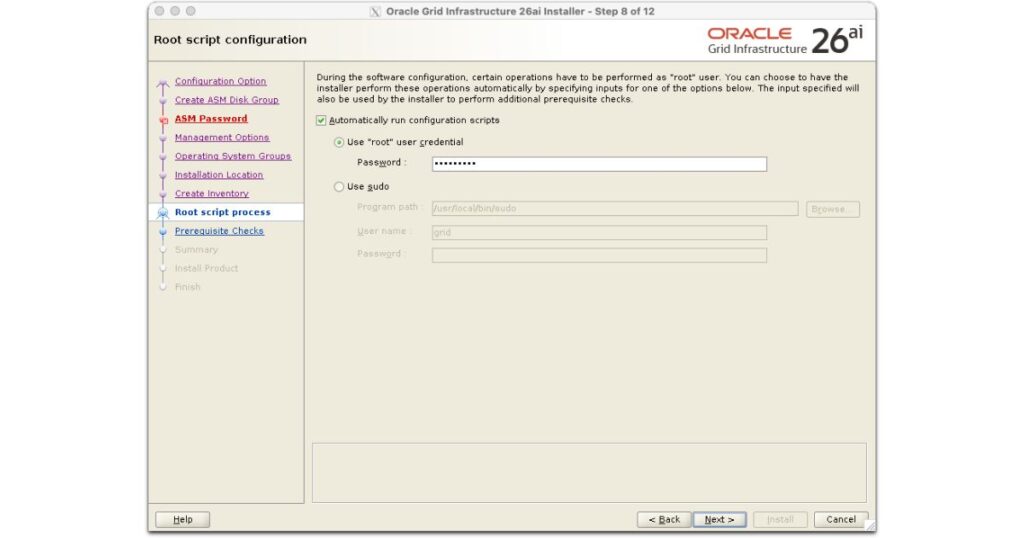The height and width of the screenshot is (538, 1024).
Task: Click Next to continue installation
Action: [x=719, y=520]
